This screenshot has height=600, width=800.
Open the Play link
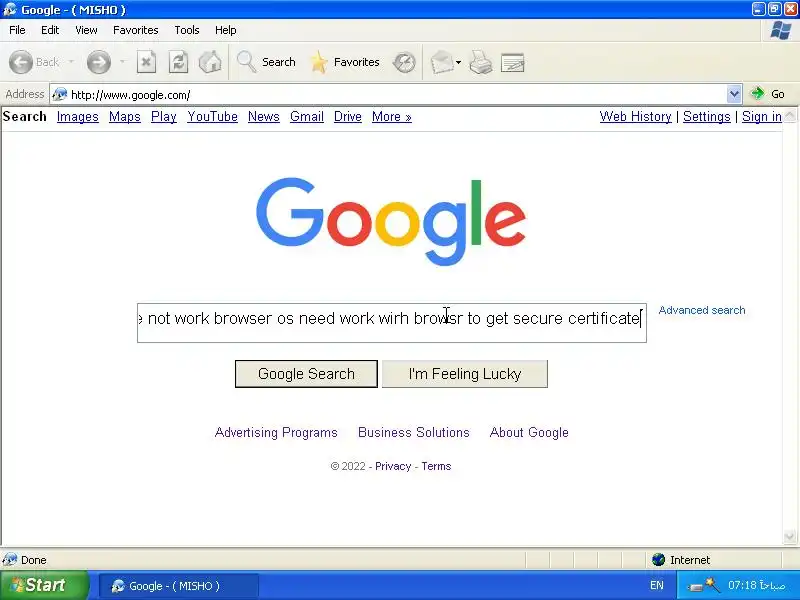point(164,117)
